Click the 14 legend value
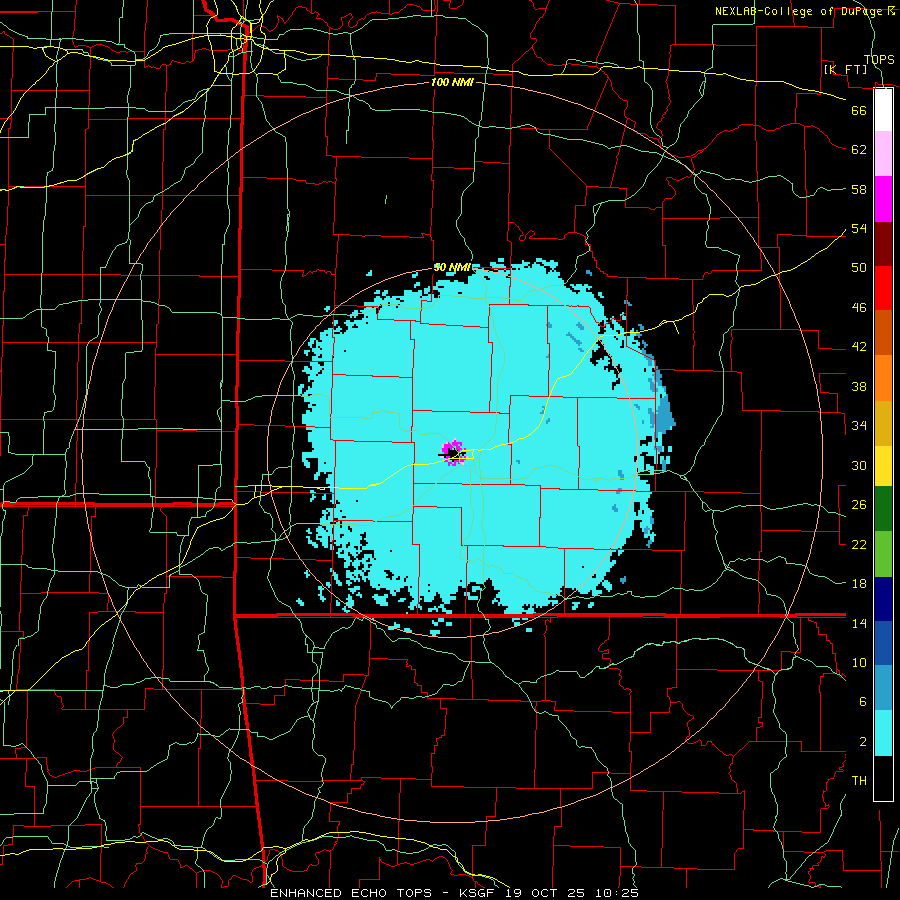 pyautogui.click(x=859, y=623)
